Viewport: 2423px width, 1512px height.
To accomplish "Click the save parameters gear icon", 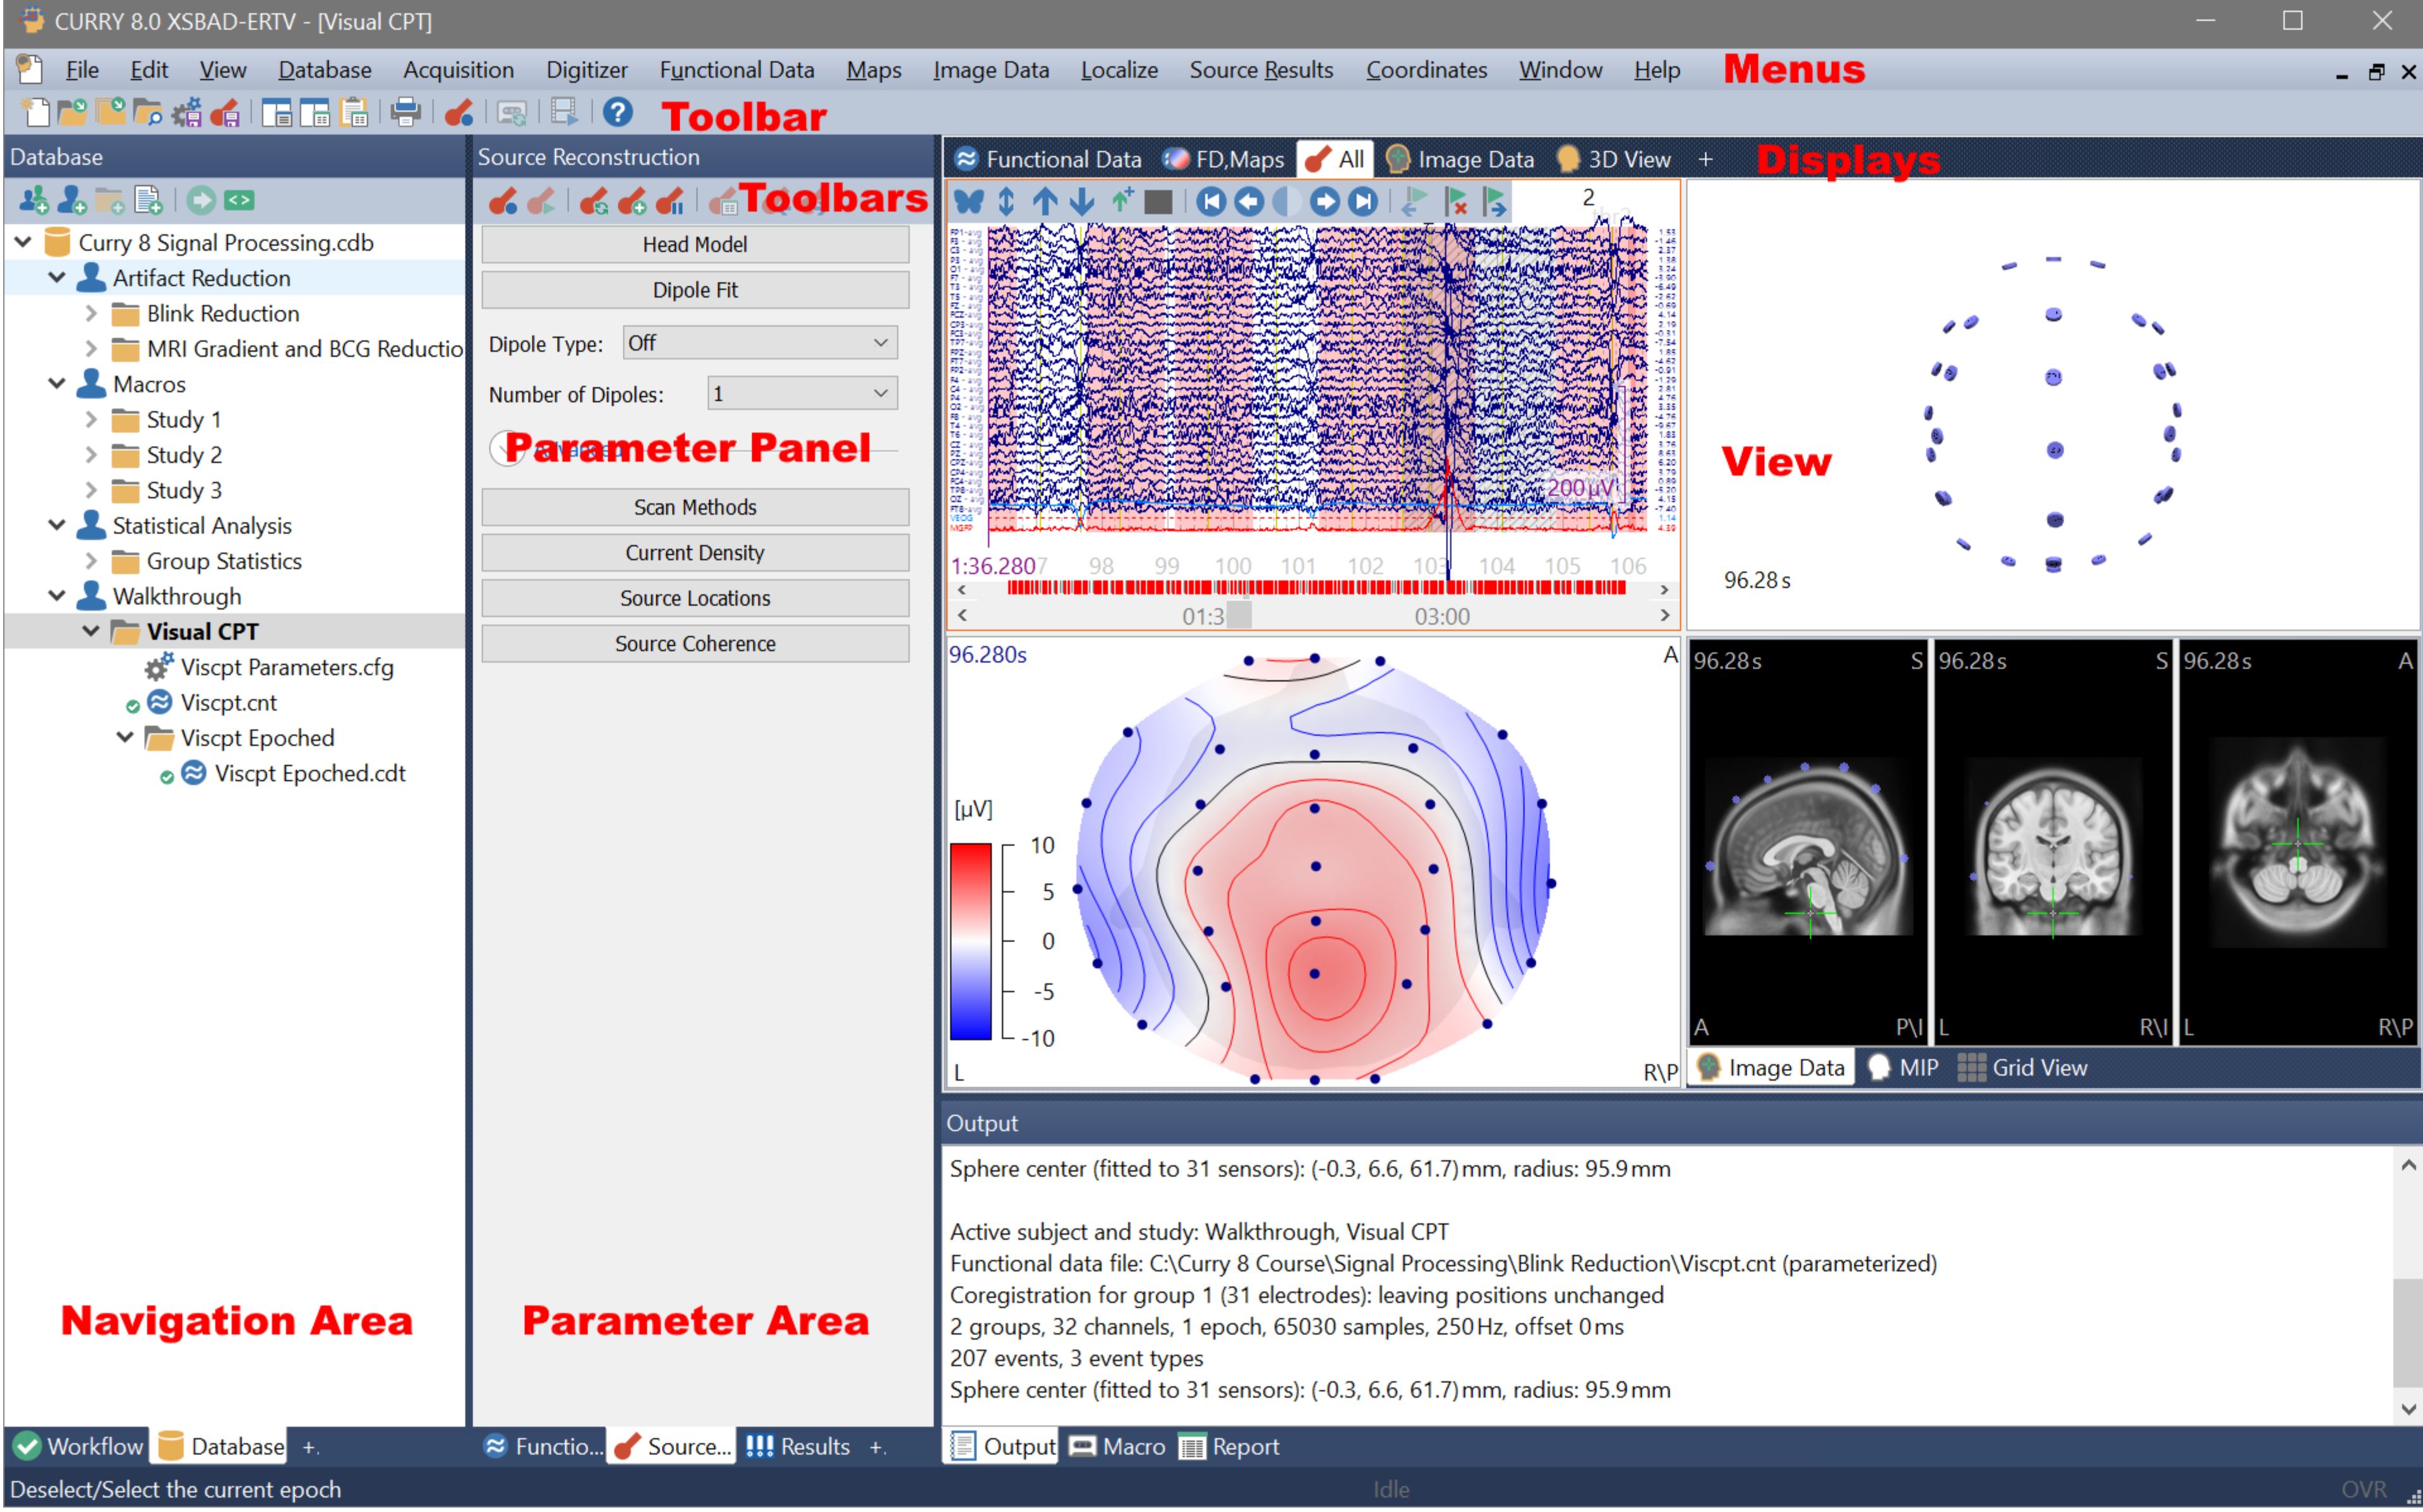I will tap(186, 112).
